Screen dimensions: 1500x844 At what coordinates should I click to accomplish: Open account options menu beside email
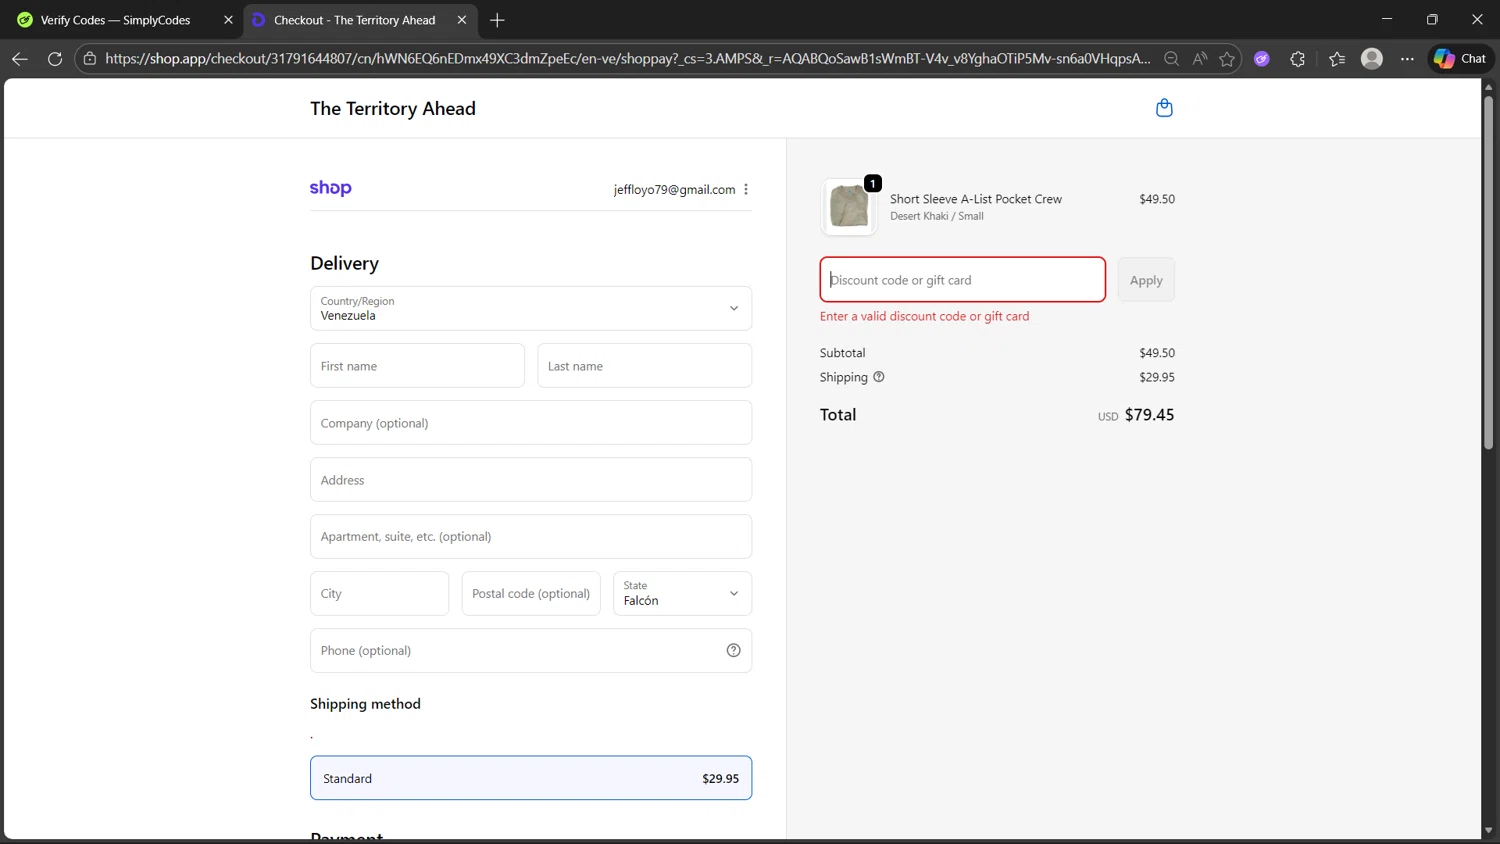pyautogui.click(x=746, y=189)
